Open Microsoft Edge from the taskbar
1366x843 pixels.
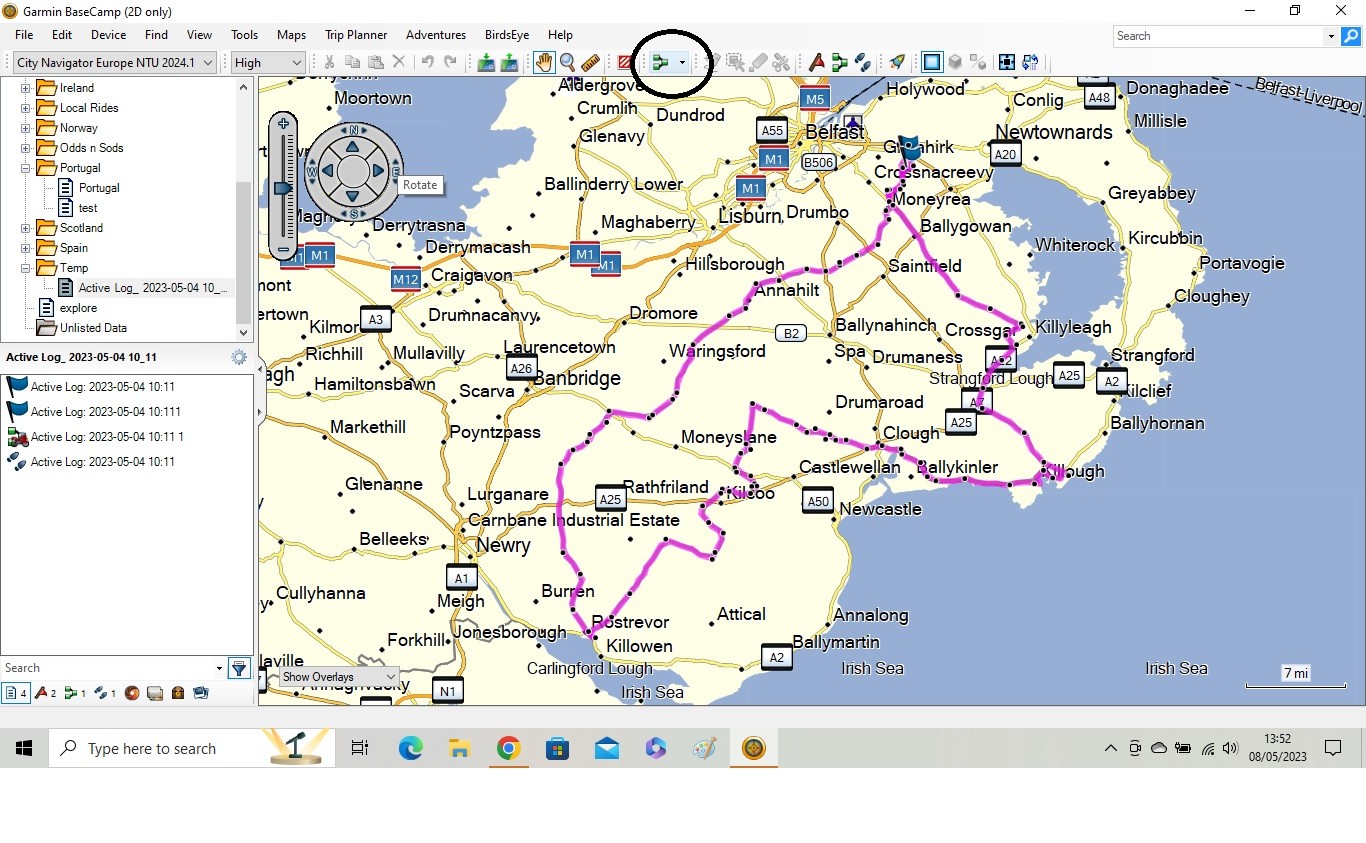click(x=410, y=748)
